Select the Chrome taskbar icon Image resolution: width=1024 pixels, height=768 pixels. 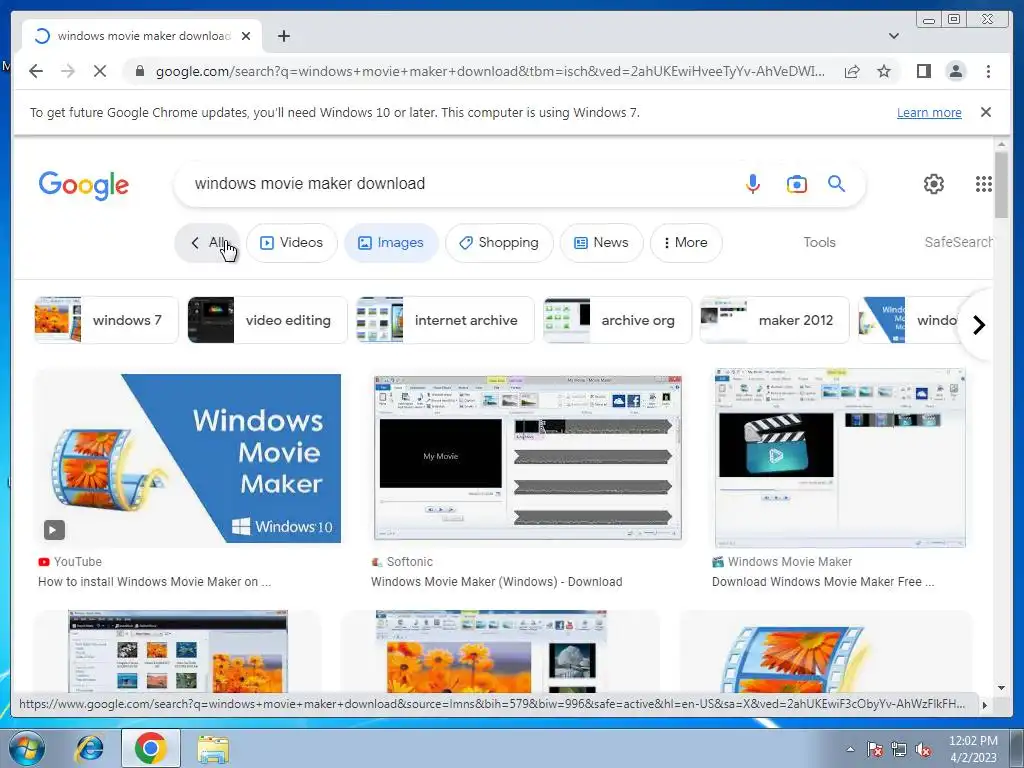[150, 748]
